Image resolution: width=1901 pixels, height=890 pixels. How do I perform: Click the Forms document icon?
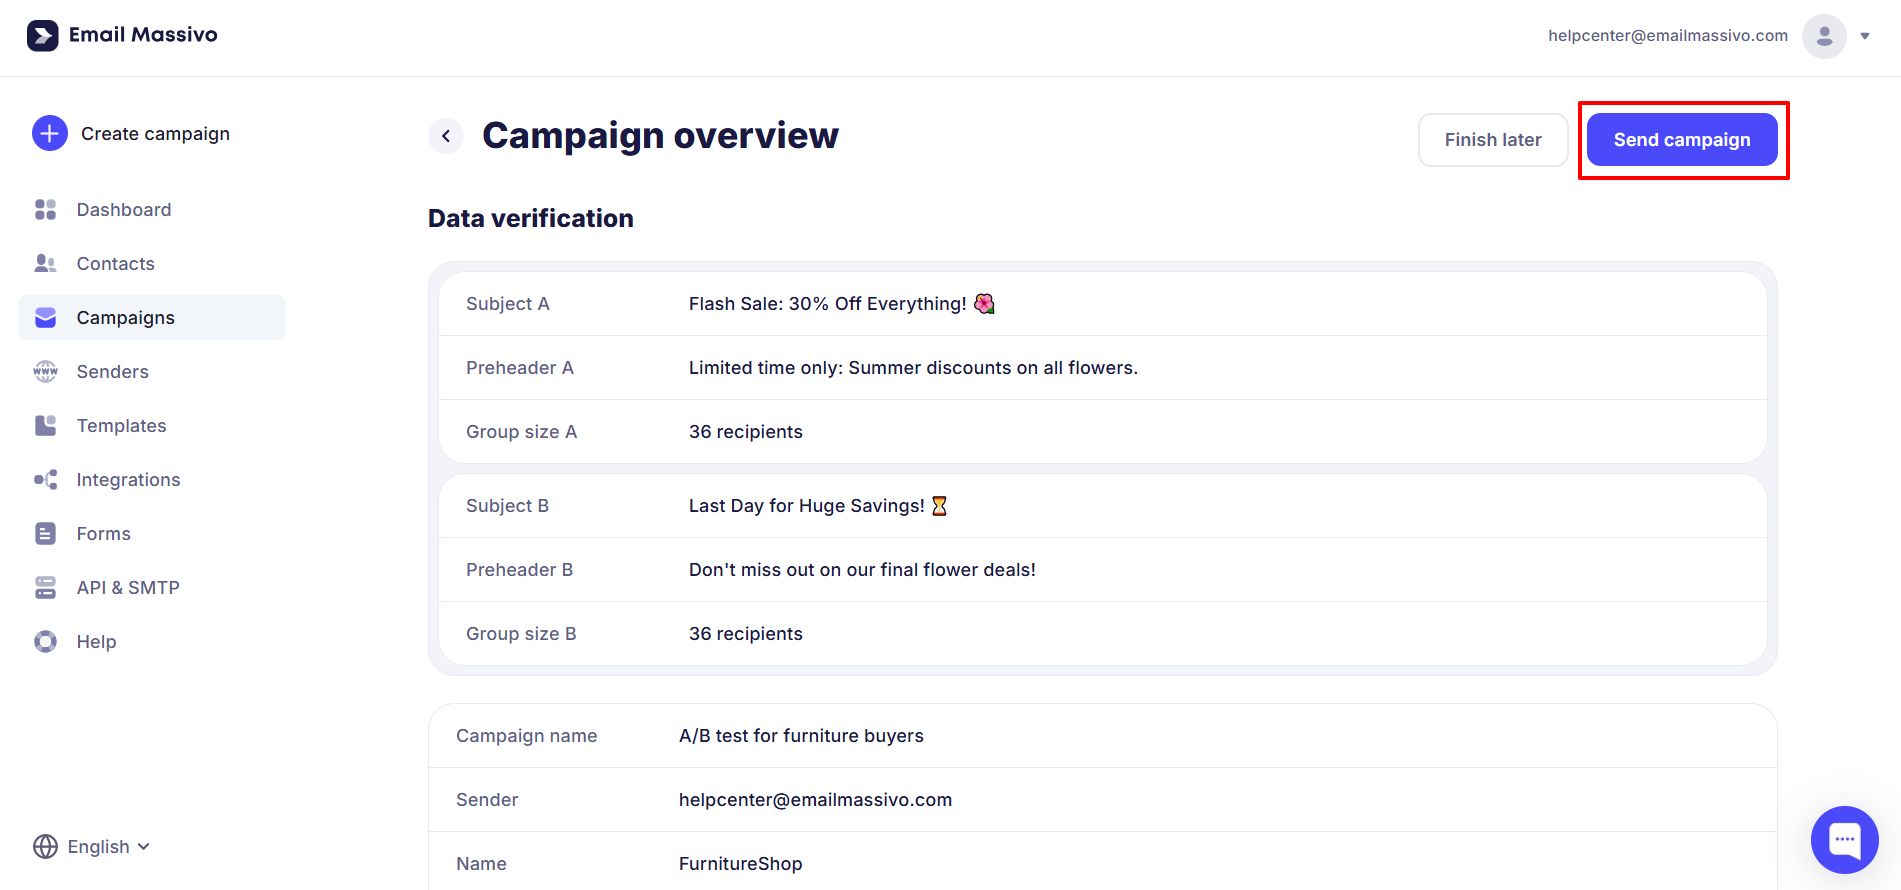click(46, 533)
